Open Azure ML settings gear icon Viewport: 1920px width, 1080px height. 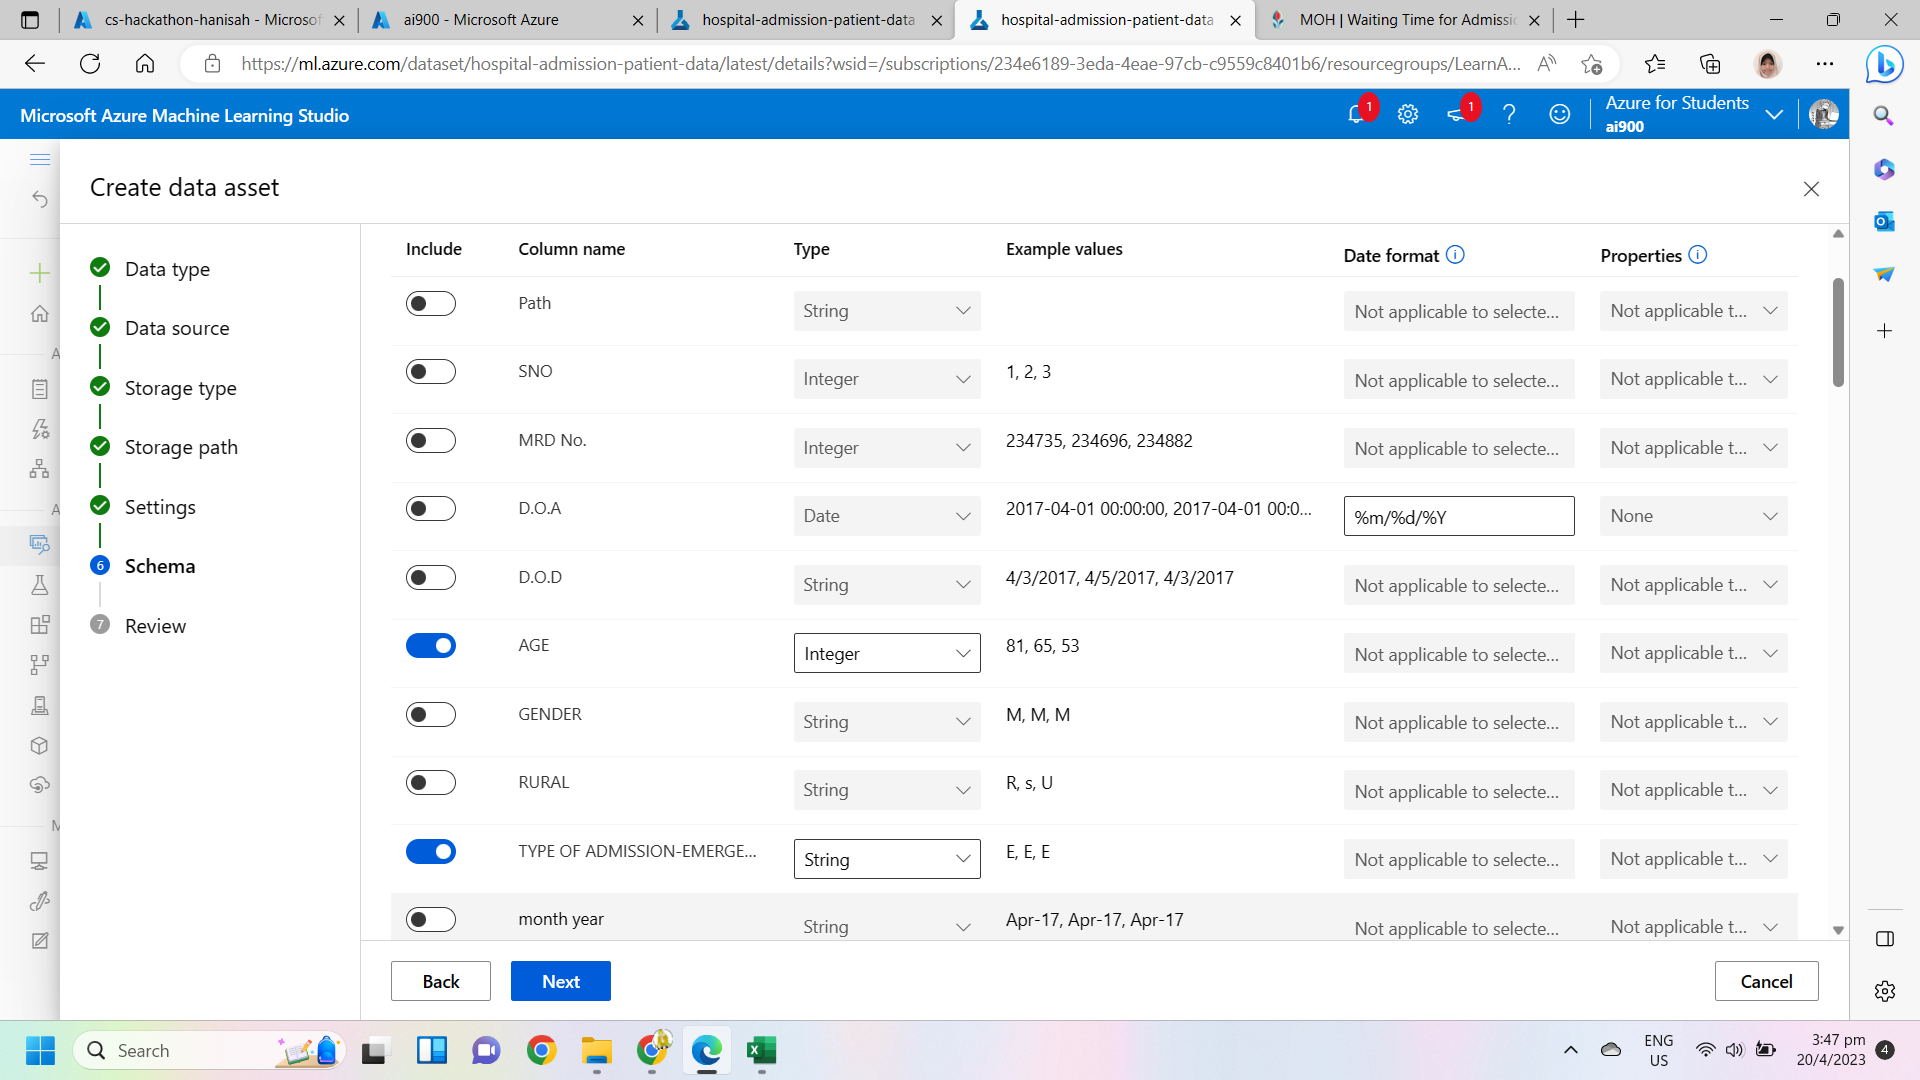tap(1408, 115)
